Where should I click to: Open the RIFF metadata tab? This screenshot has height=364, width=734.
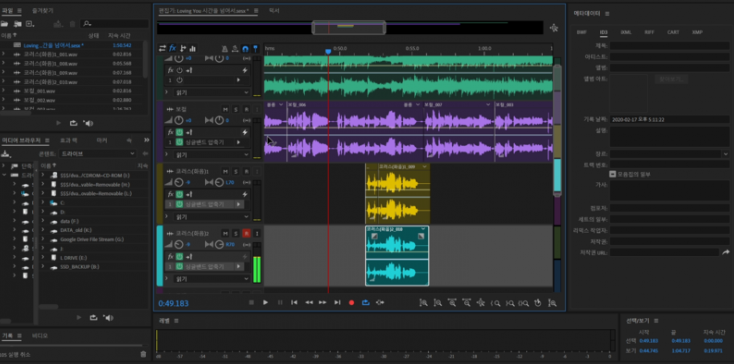click(649, 32)
